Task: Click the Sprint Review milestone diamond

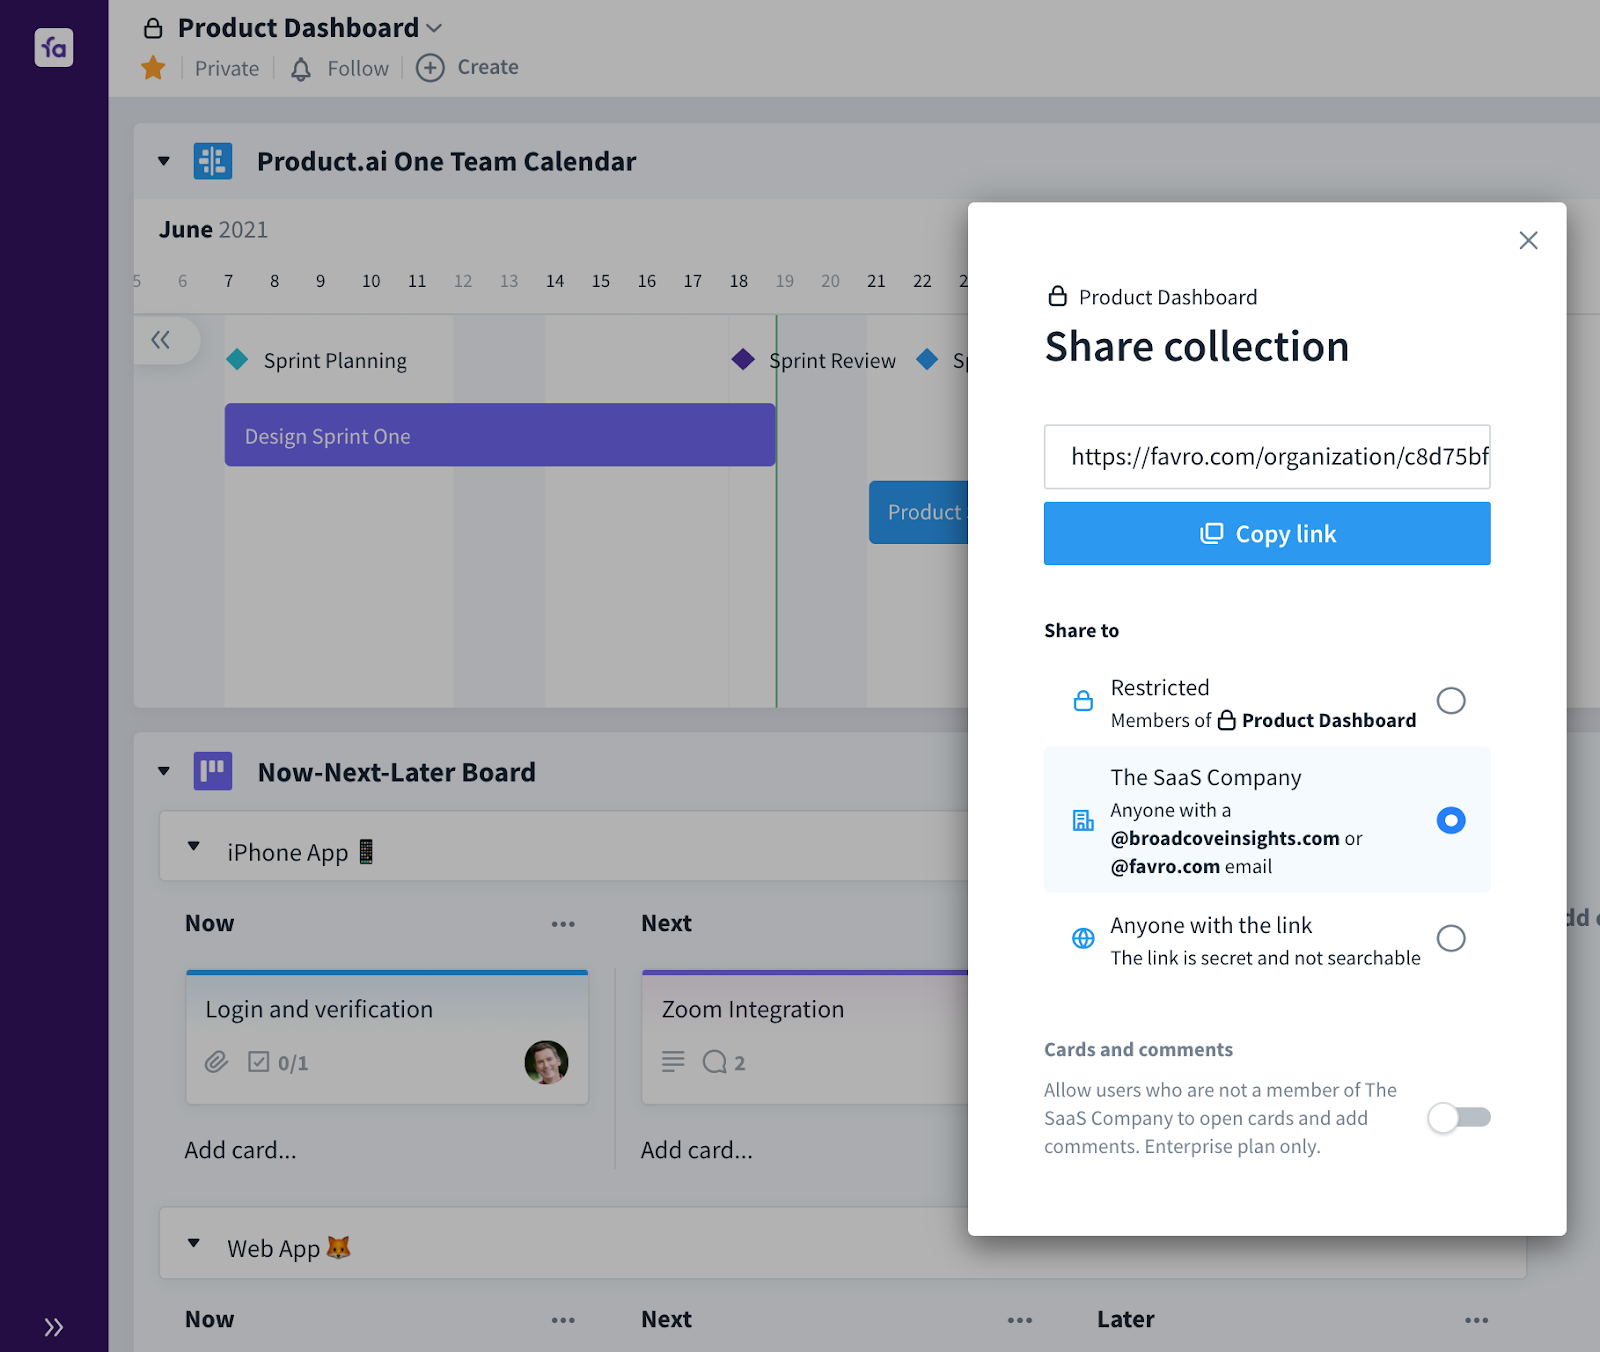Action: click(x=743, y=359)
